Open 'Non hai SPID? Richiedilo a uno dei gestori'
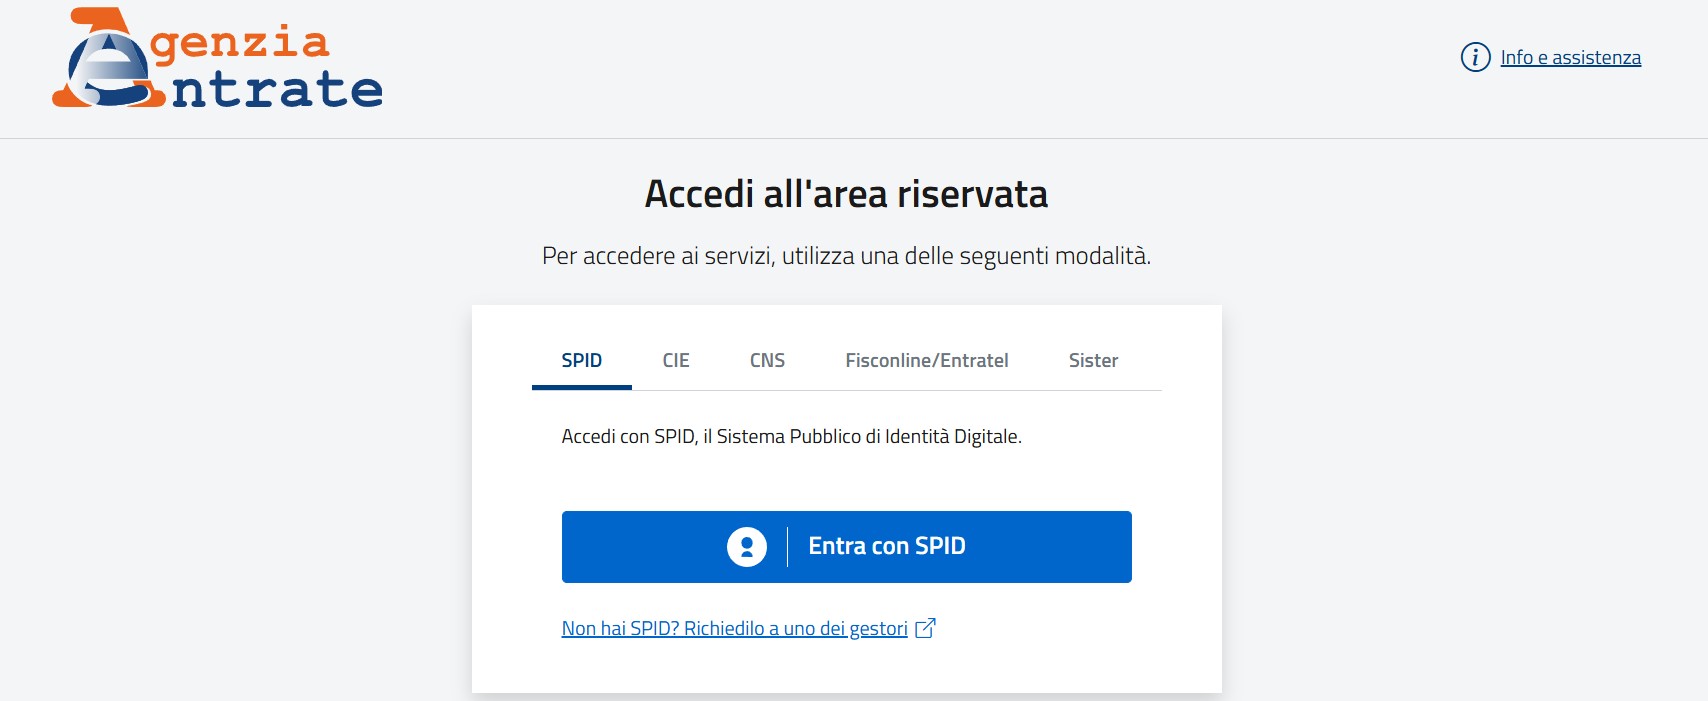The height and width of the screenshot is (701, 1708). (735, 627)
